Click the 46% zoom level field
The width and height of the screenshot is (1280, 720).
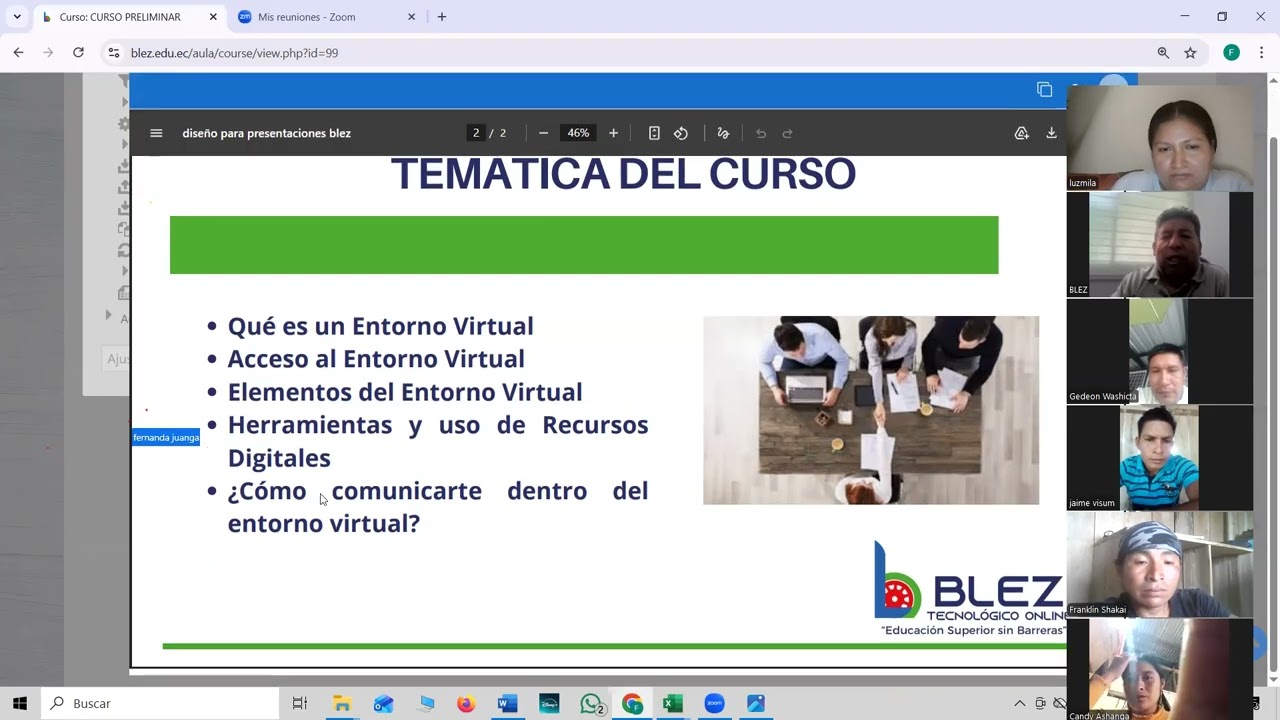tap(578, 133)
